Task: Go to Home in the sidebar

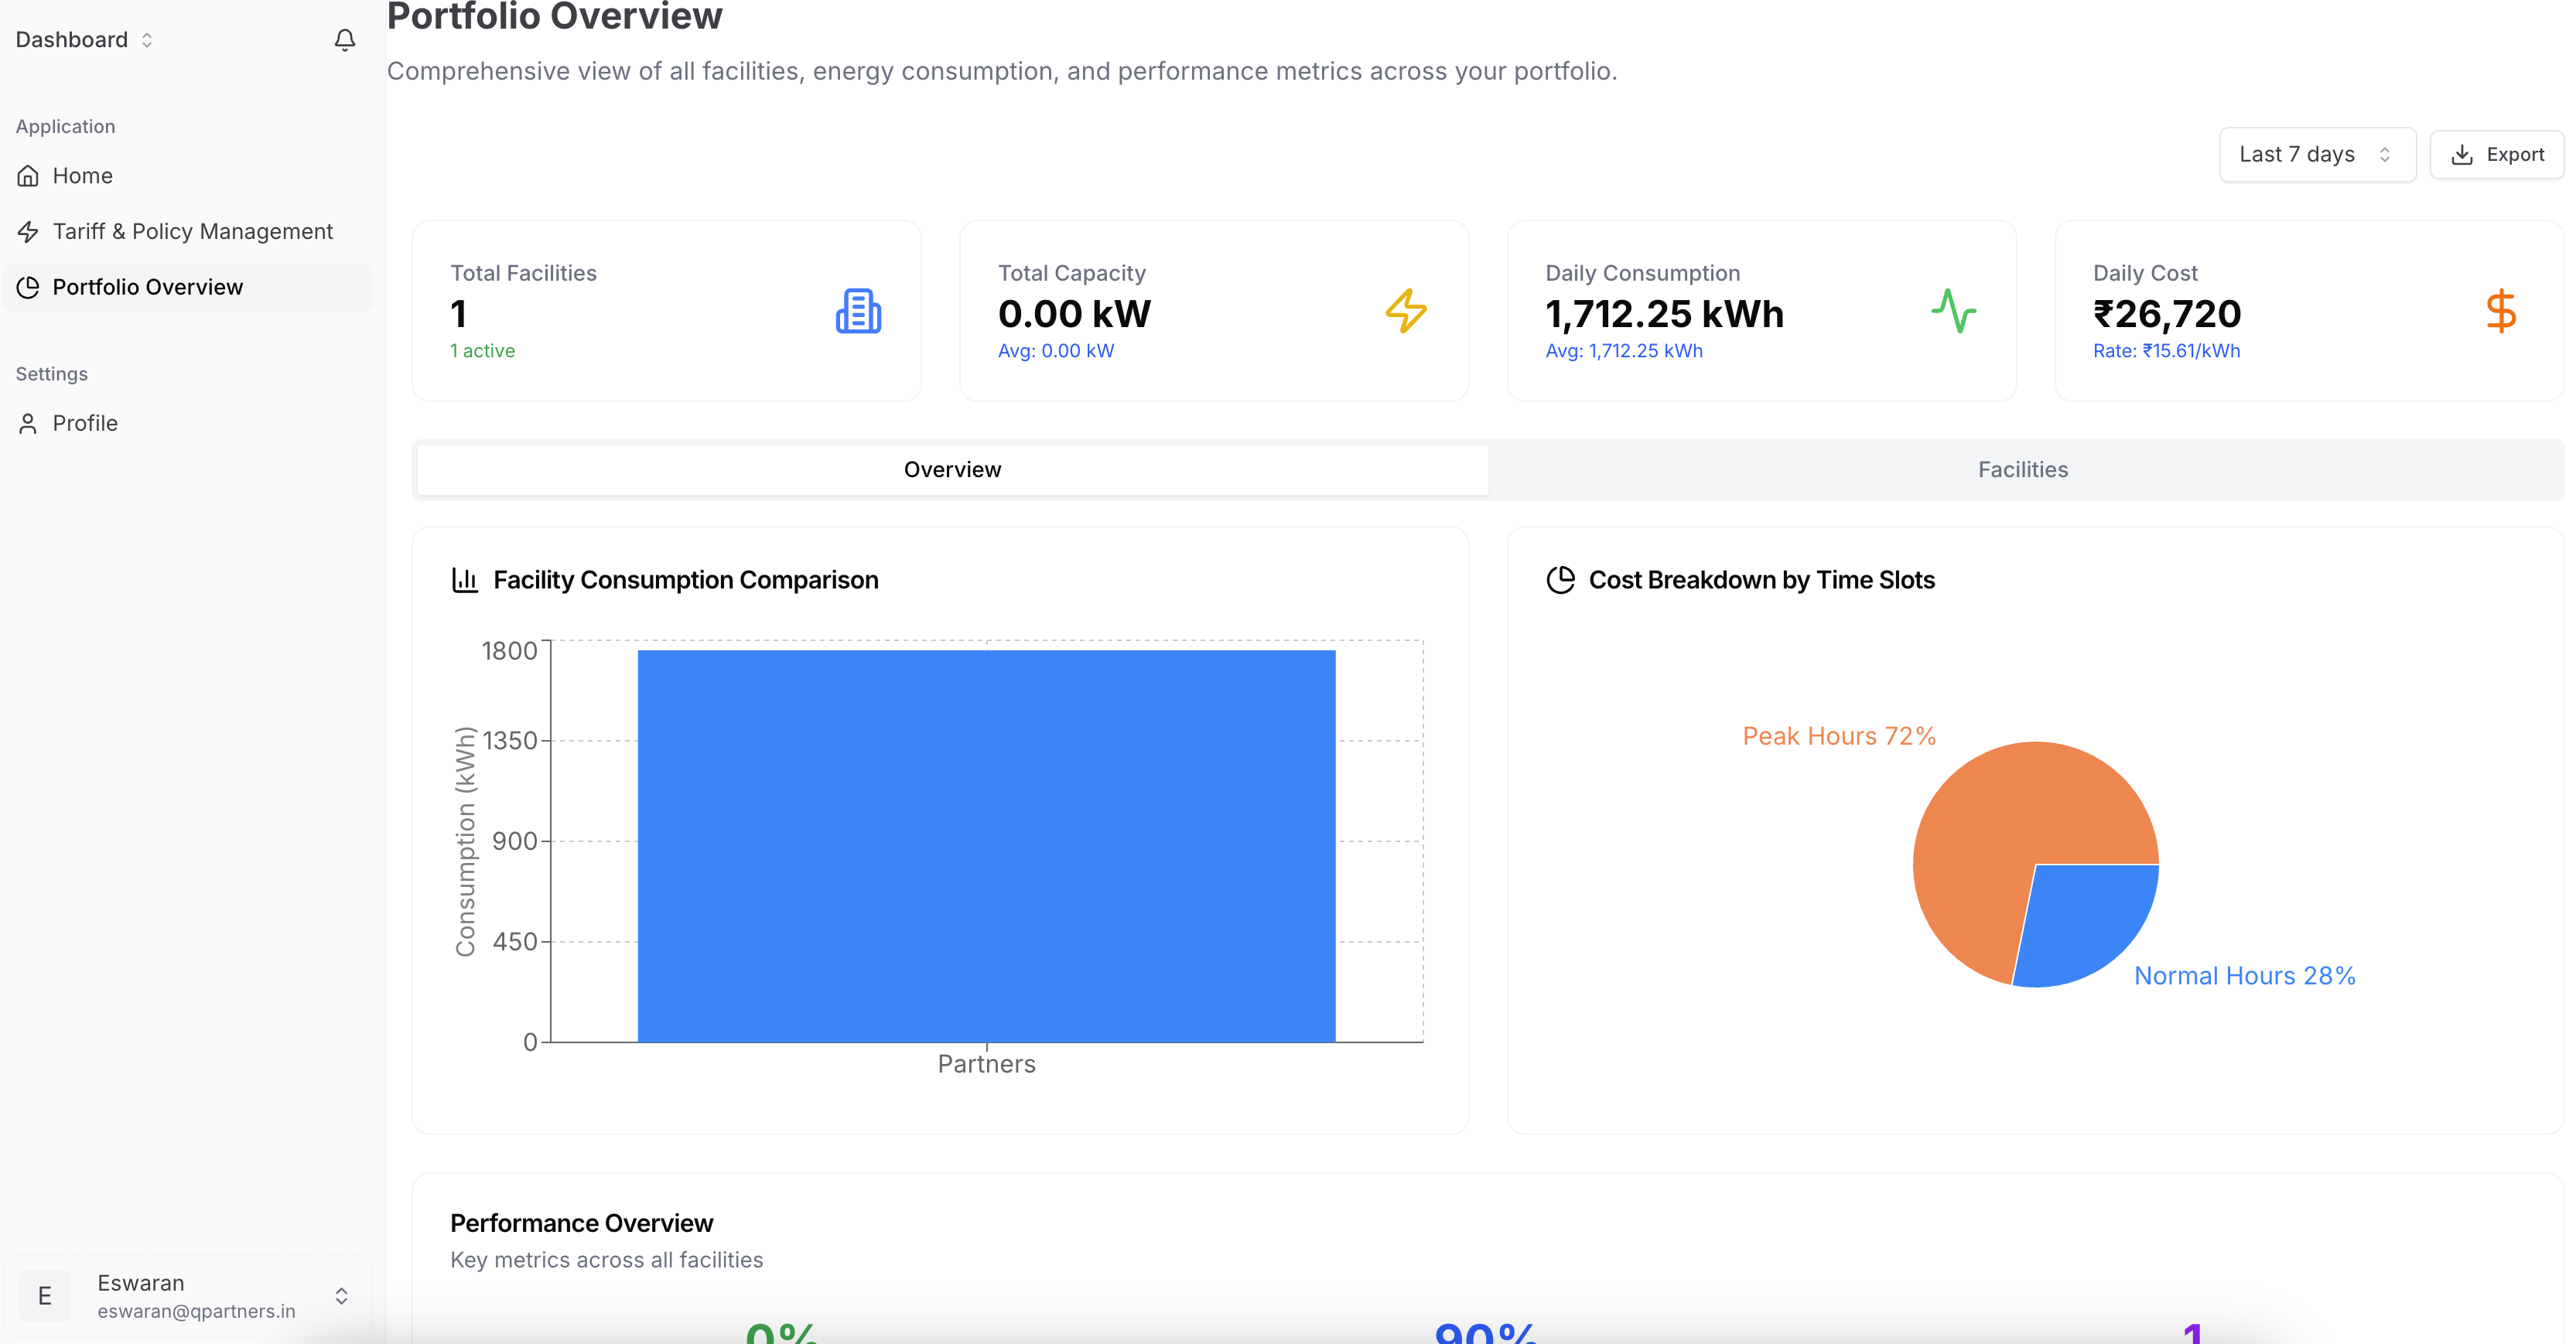Action: (x=82, y=176)
